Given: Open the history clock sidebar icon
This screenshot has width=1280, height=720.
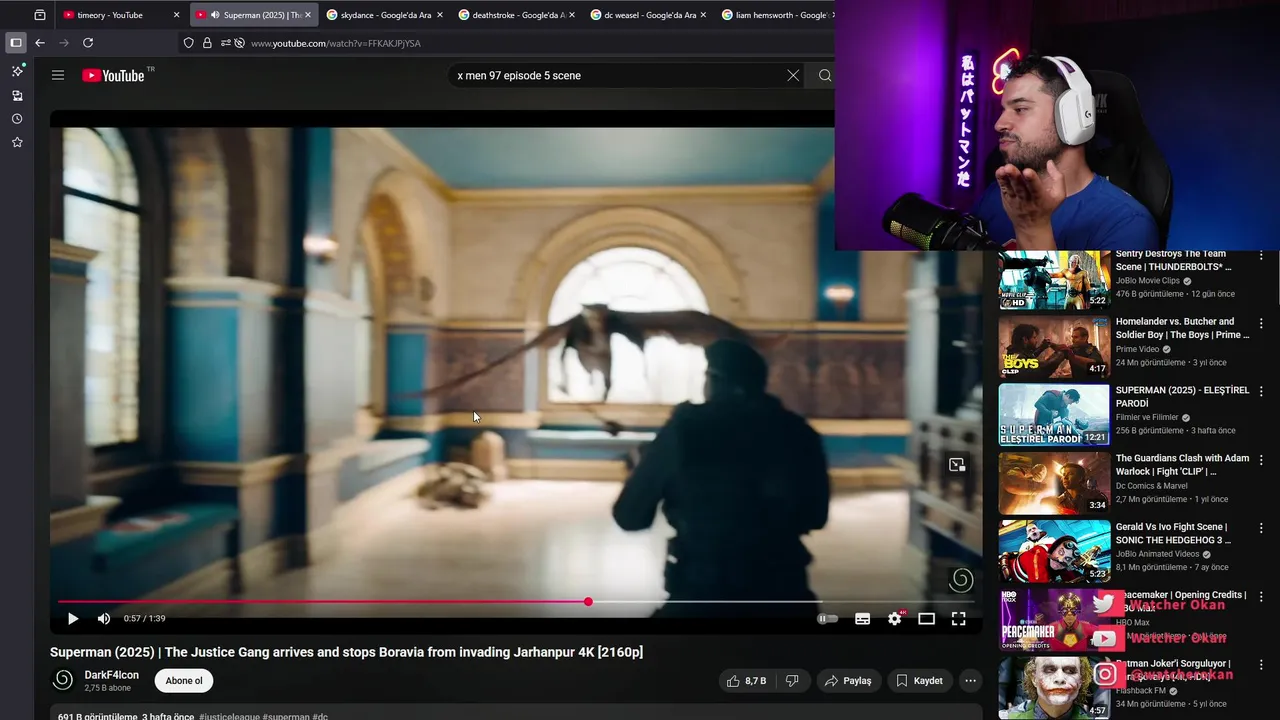Looking at the screenshot, I should [17, 119].
